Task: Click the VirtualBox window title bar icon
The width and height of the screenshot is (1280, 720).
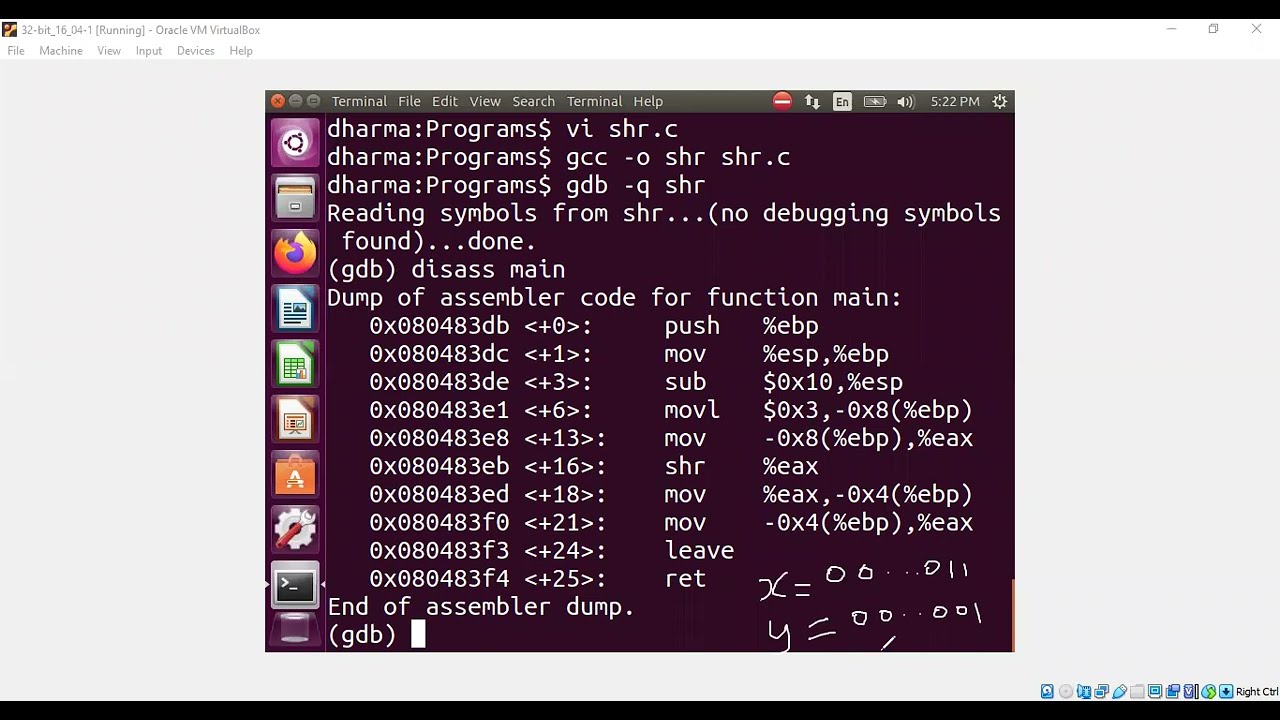Action: (x=10, y=30)
